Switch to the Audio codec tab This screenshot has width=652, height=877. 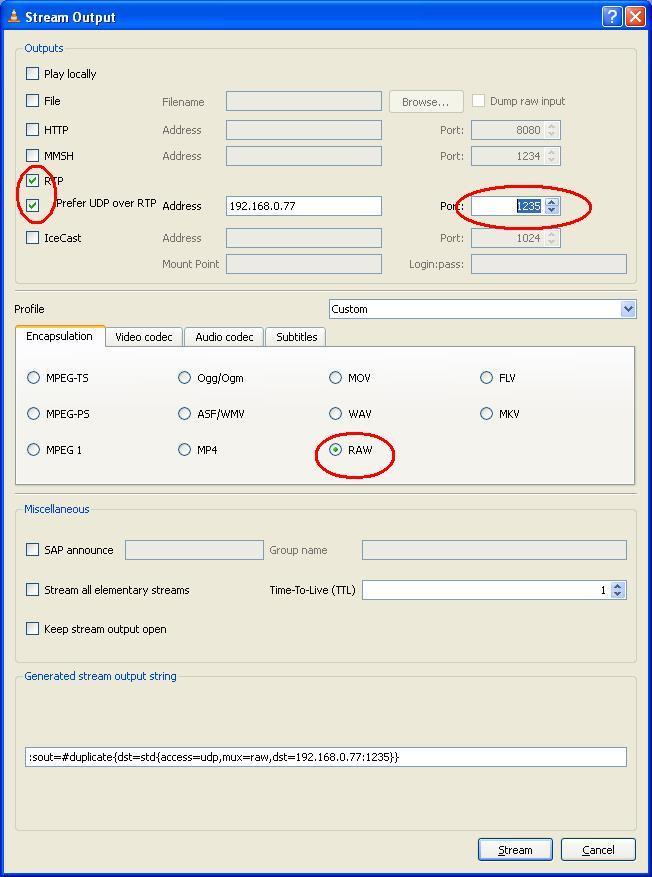click(x=224, y=337)
